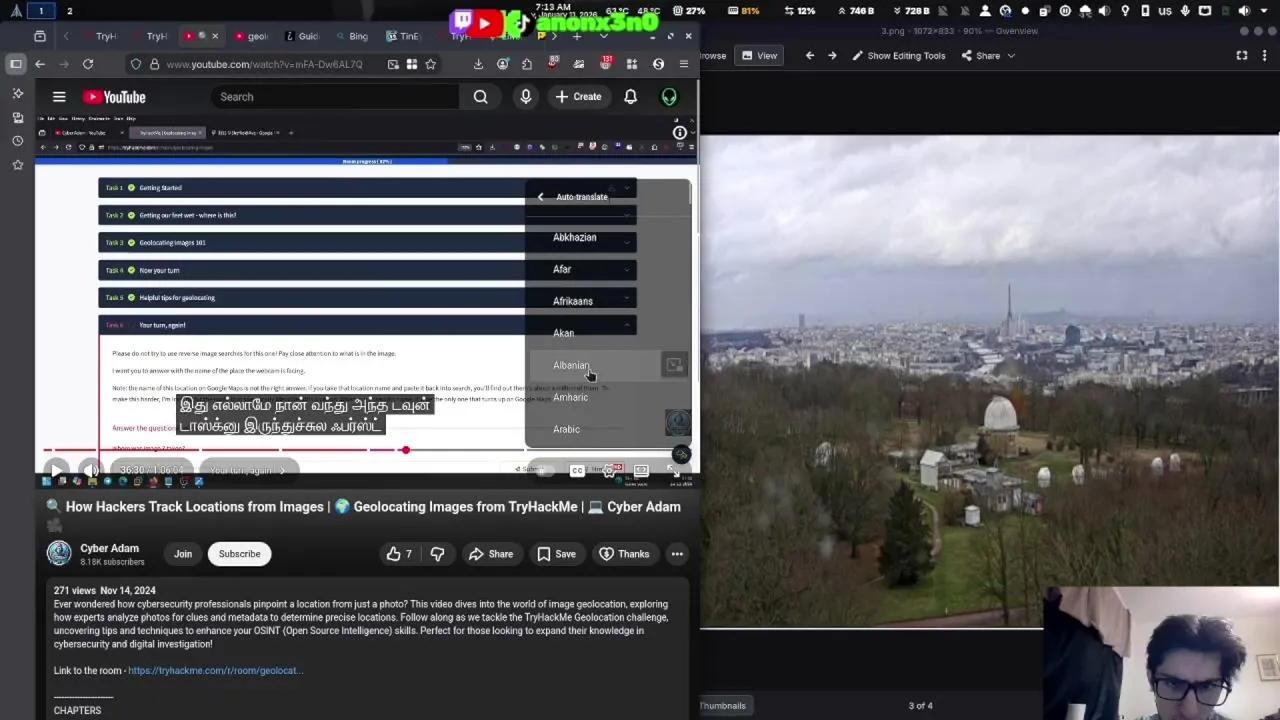The image size is (1280, 720).
Task: Subscribe to Cyber Adam channel
Action: (x=239, y=554)
